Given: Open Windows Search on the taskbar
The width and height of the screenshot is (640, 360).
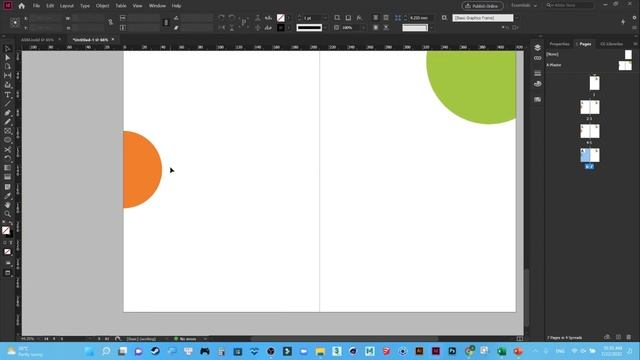Looking at the screenshot, I should (106, 351).
